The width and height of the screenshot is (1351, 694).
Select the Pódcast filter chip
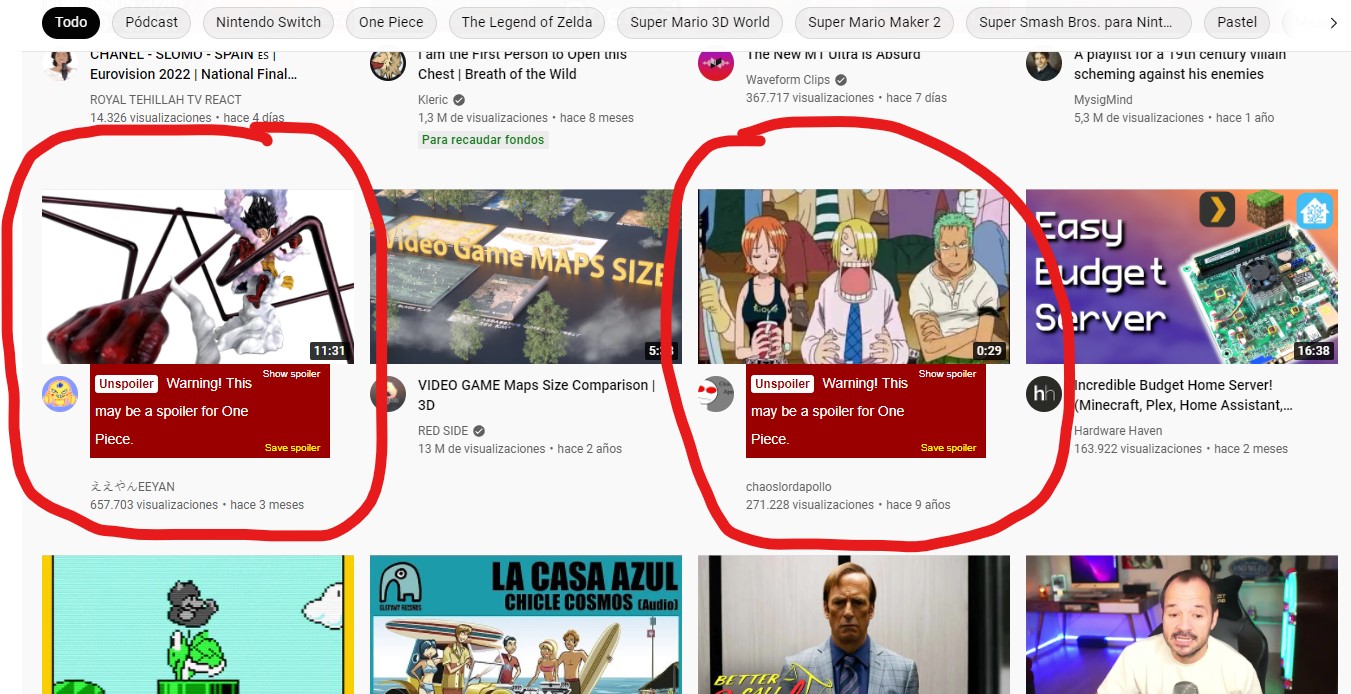[x=152, y=22]
